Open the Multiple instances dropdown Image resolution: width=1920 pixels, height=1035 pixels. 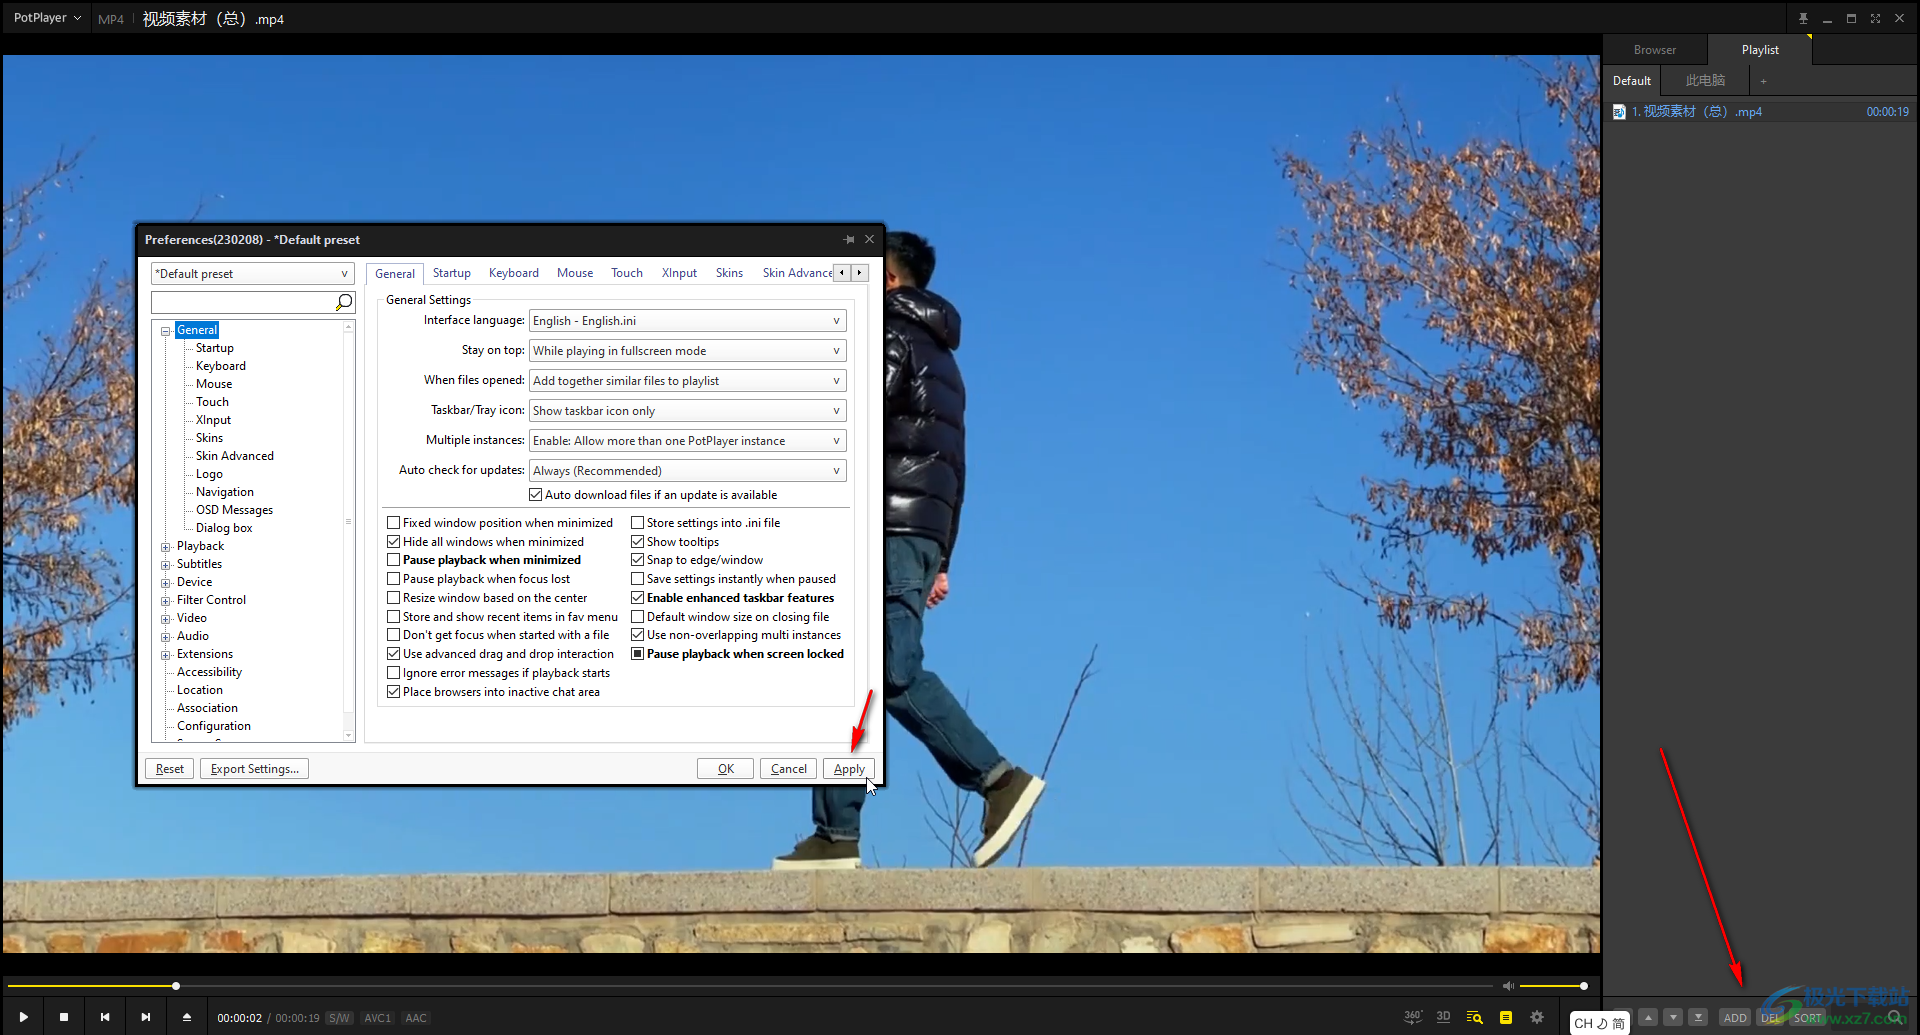[x=687, y=441]
